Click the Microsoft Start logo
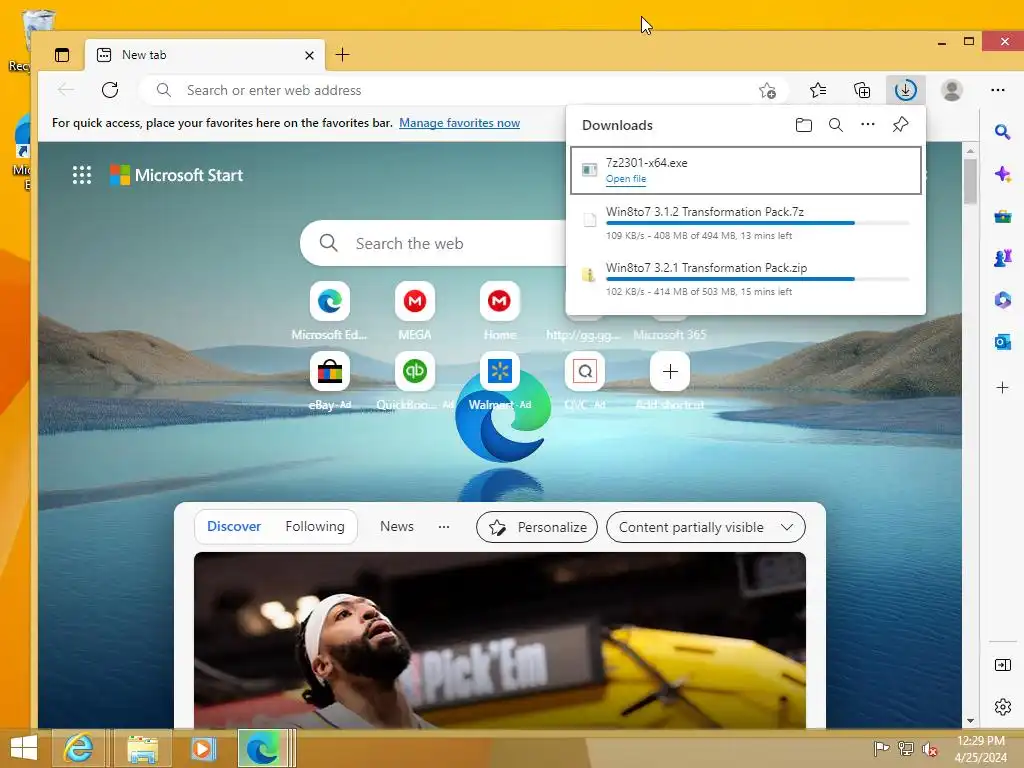 [x=176, y=175]
